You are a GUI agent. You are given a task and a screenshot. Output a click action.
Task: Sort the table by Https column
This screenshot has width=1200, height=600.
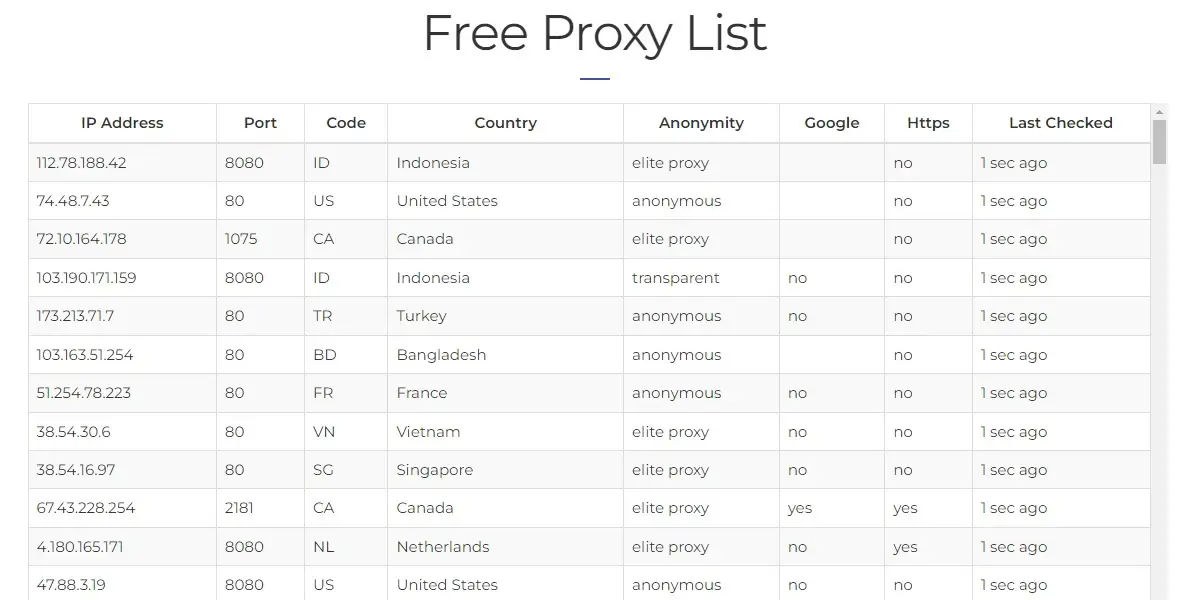pyautogui.click(x=928, y=122)
